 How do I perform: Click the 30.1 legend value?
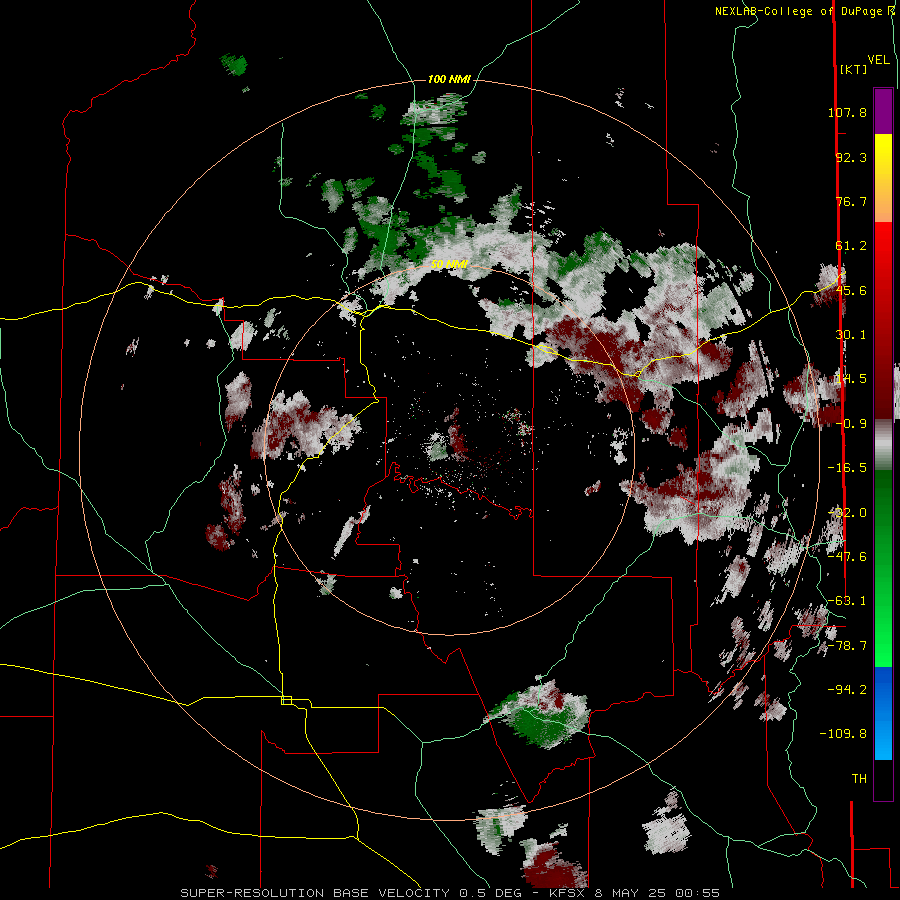coord(851,335)
